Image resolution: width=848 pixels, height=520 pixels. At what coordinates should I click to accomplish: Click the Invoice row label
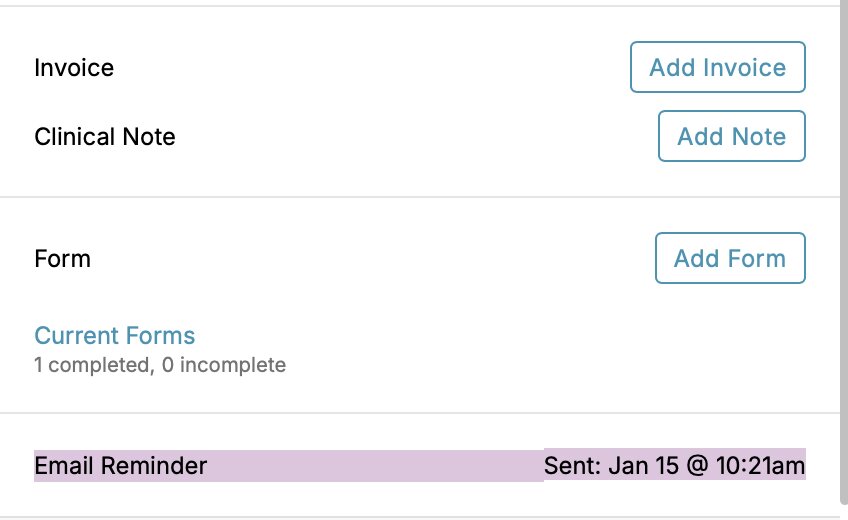click(74, 68)
